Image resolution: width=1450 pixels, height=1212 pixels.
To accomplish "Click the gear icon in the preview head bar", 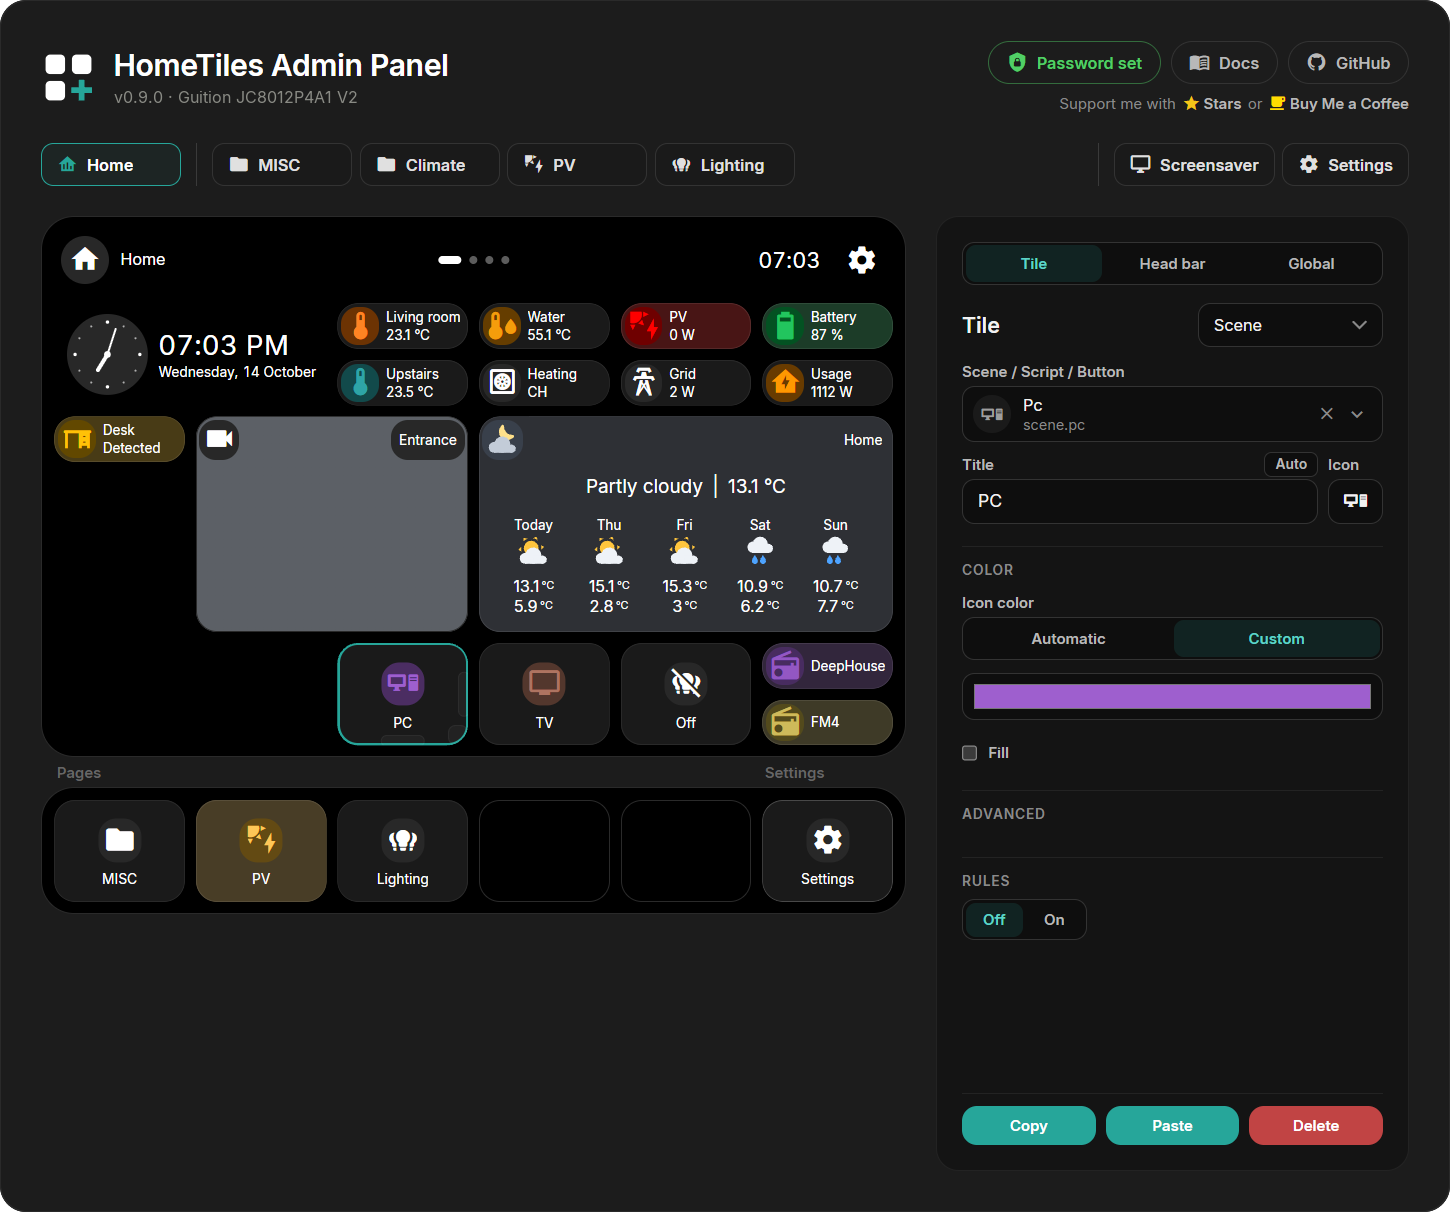I will point(861,260).
